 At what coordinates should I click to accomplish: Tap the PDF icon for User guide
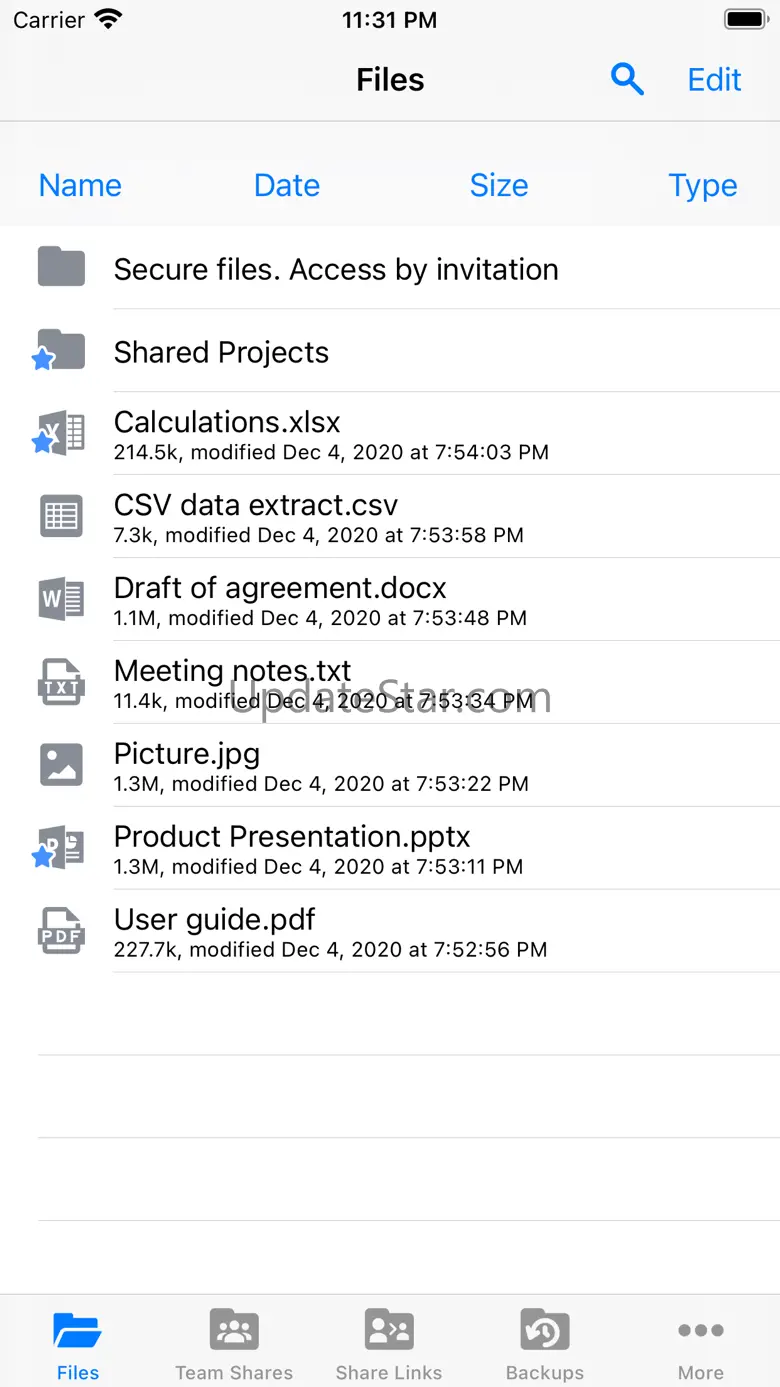[x=61, y=931]
